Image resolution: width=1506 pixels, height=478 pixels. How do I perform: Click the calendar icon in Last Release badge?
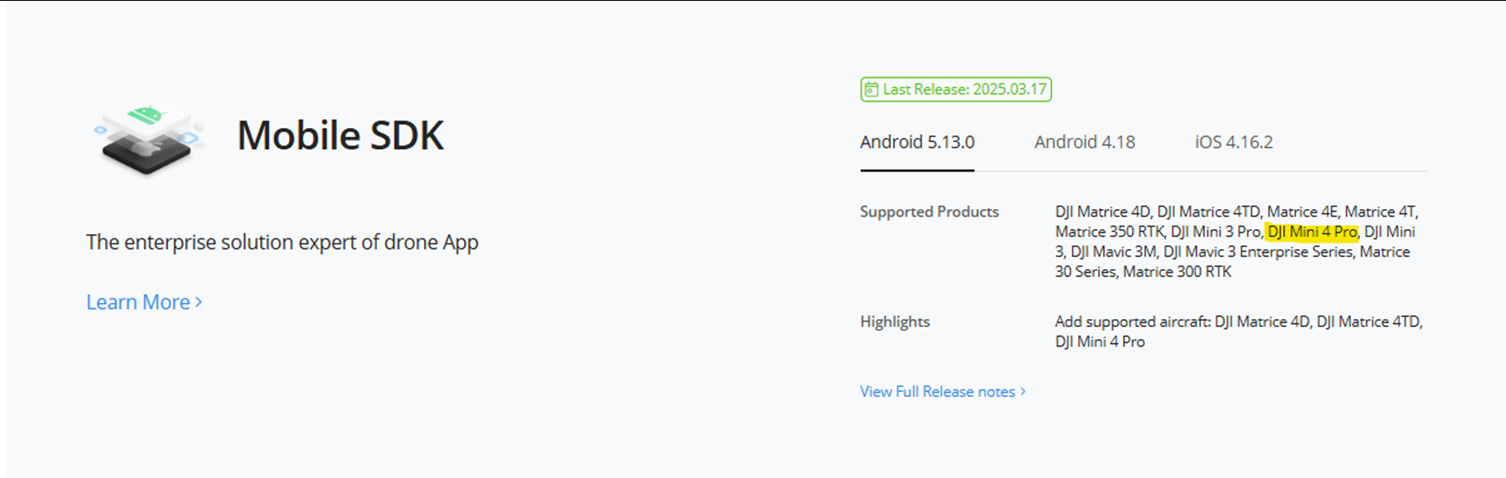871,90
